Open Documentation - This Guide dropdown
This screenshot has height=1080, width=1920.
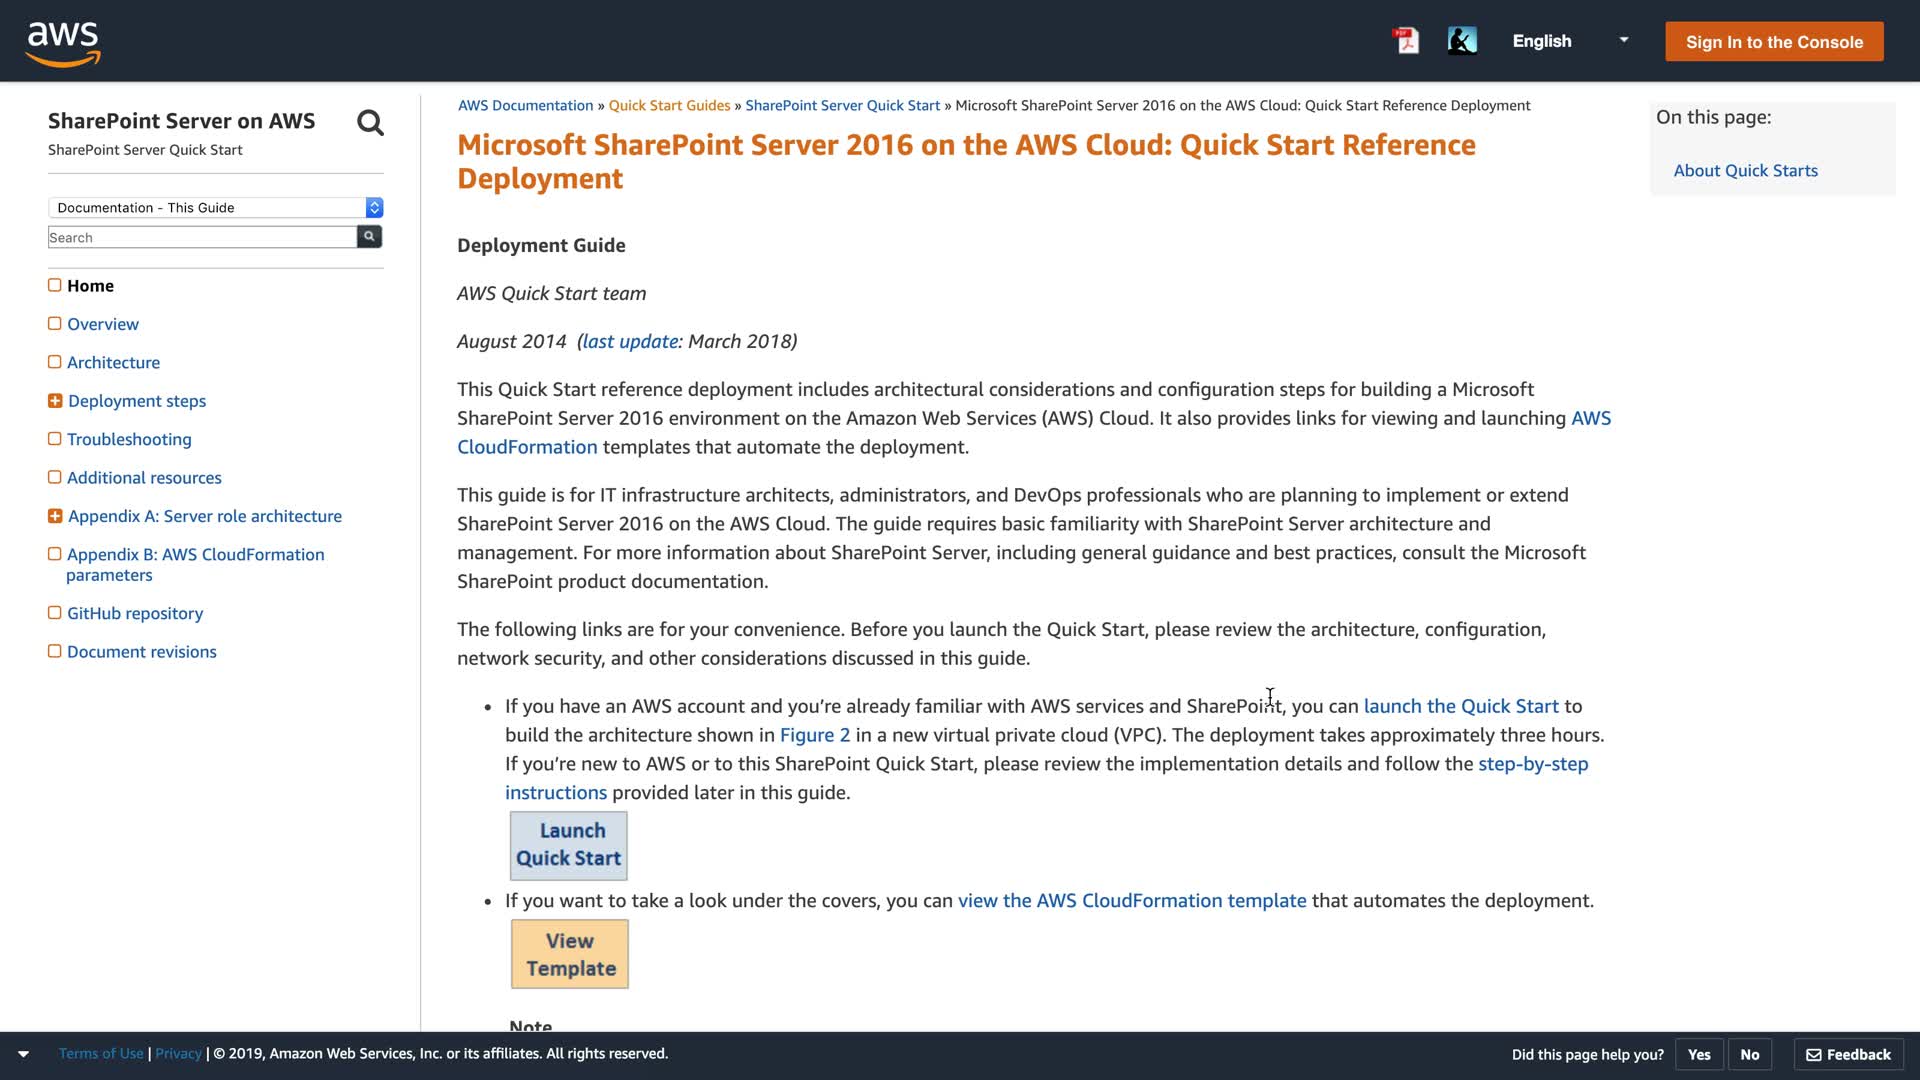click(x=216, y=207)
